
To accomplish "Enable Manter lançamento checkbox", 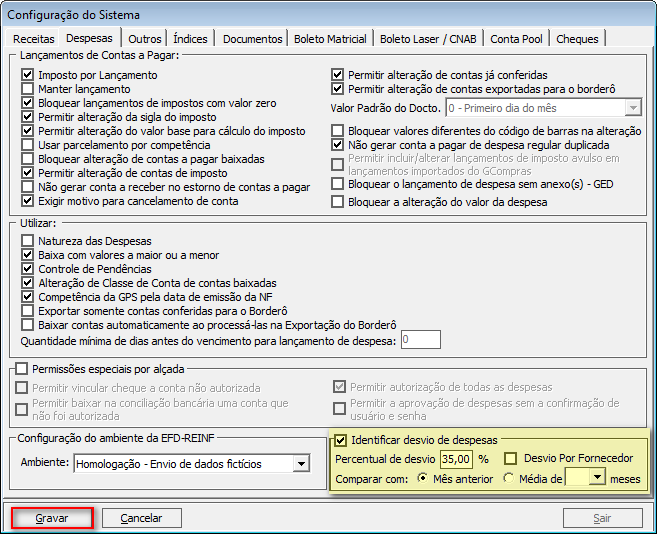I will pos(28,89).
